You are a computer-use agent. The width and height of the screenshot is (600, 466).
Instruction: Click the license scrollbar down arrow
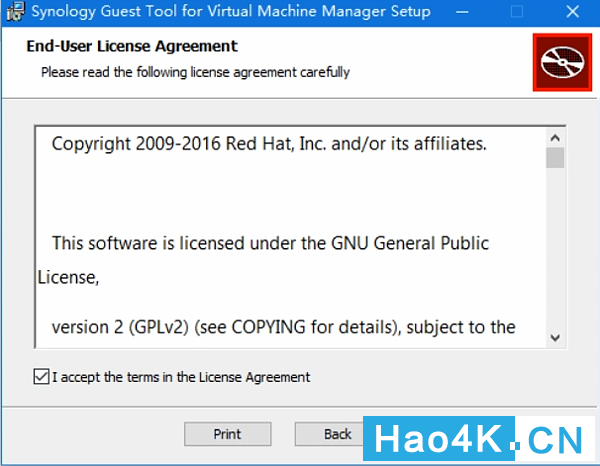[x=555, y=337]
